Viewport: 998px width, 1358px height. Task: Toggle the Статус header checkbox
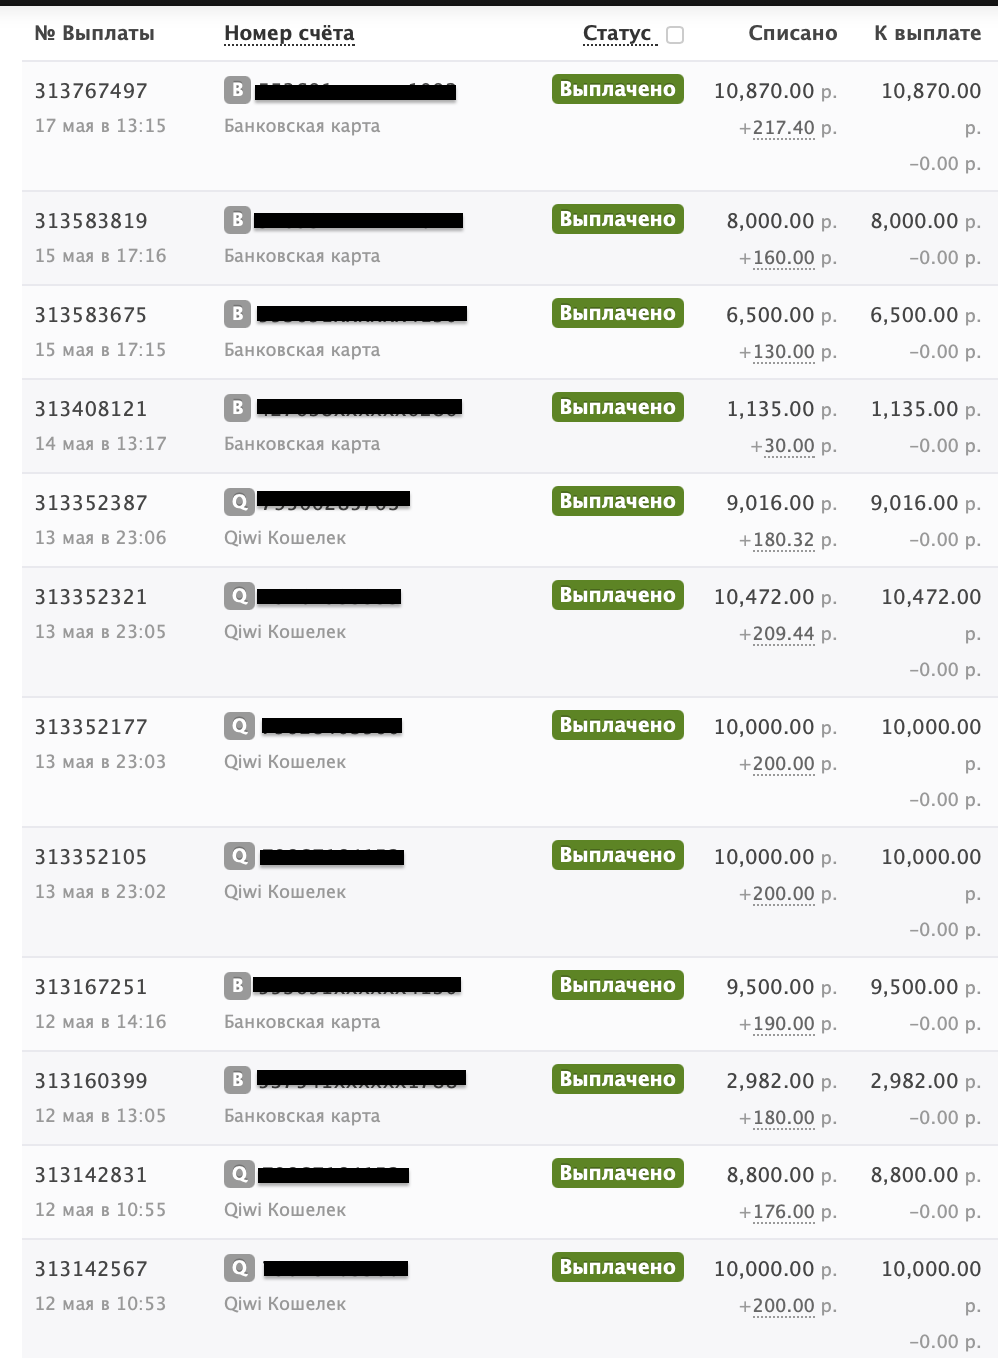[x=675, y=35]
